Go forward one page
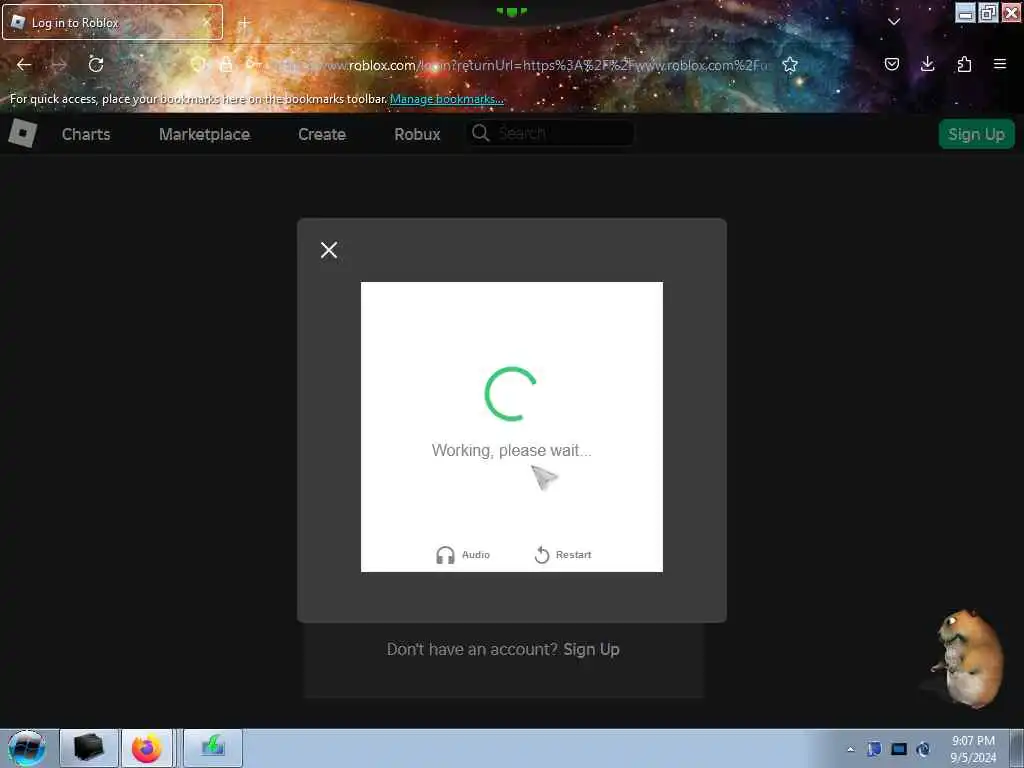The image size is (1024, 768). point(59,64)
